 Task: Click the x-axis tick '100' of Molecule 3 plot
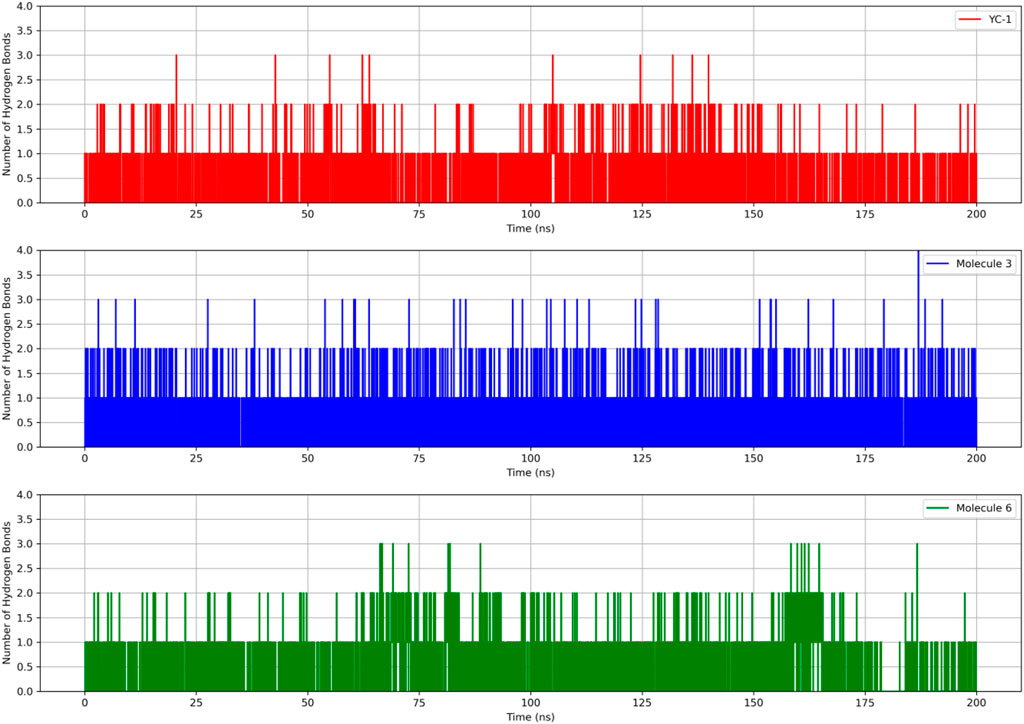click(x=531, y=458)
